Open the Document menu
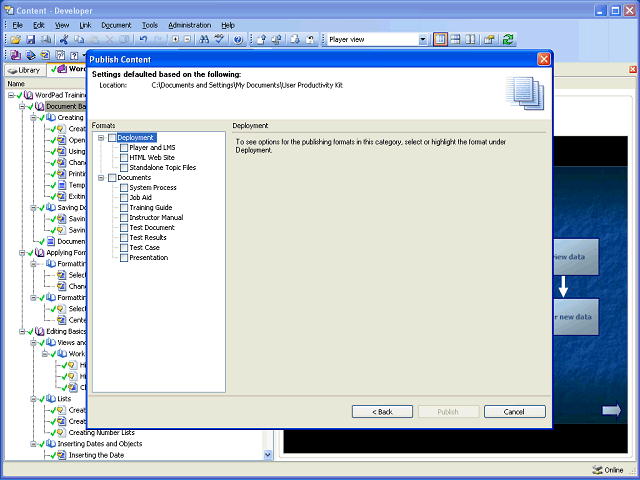 116,25
